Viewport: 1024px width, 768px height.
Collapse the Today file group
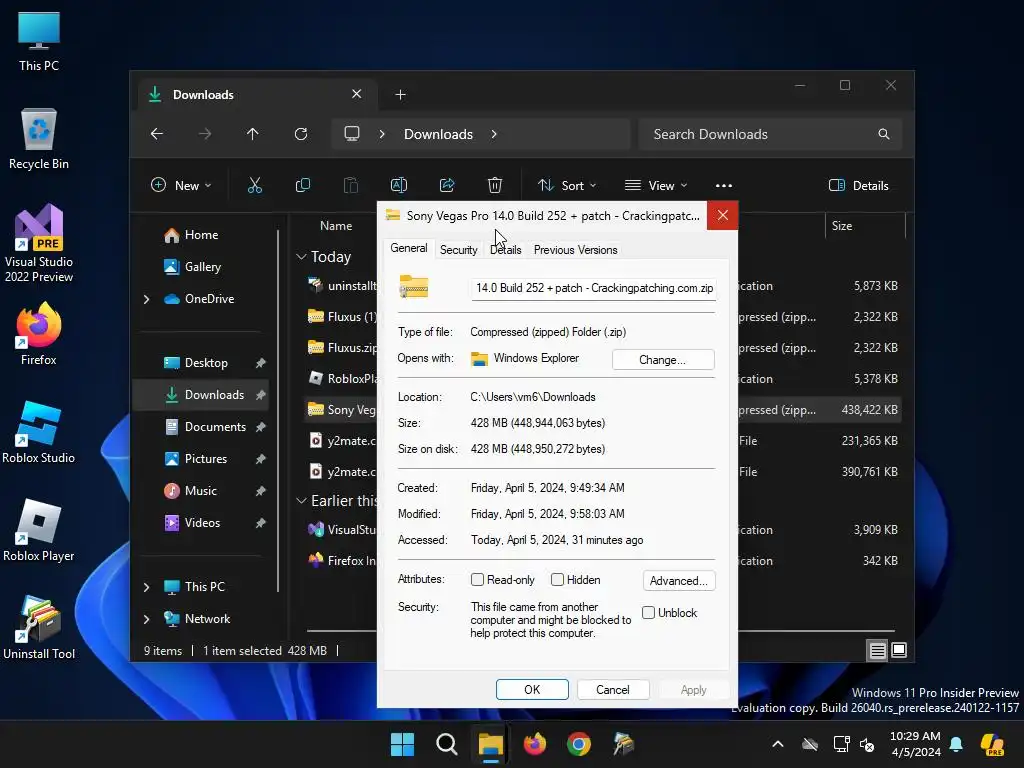pos(301,257)
